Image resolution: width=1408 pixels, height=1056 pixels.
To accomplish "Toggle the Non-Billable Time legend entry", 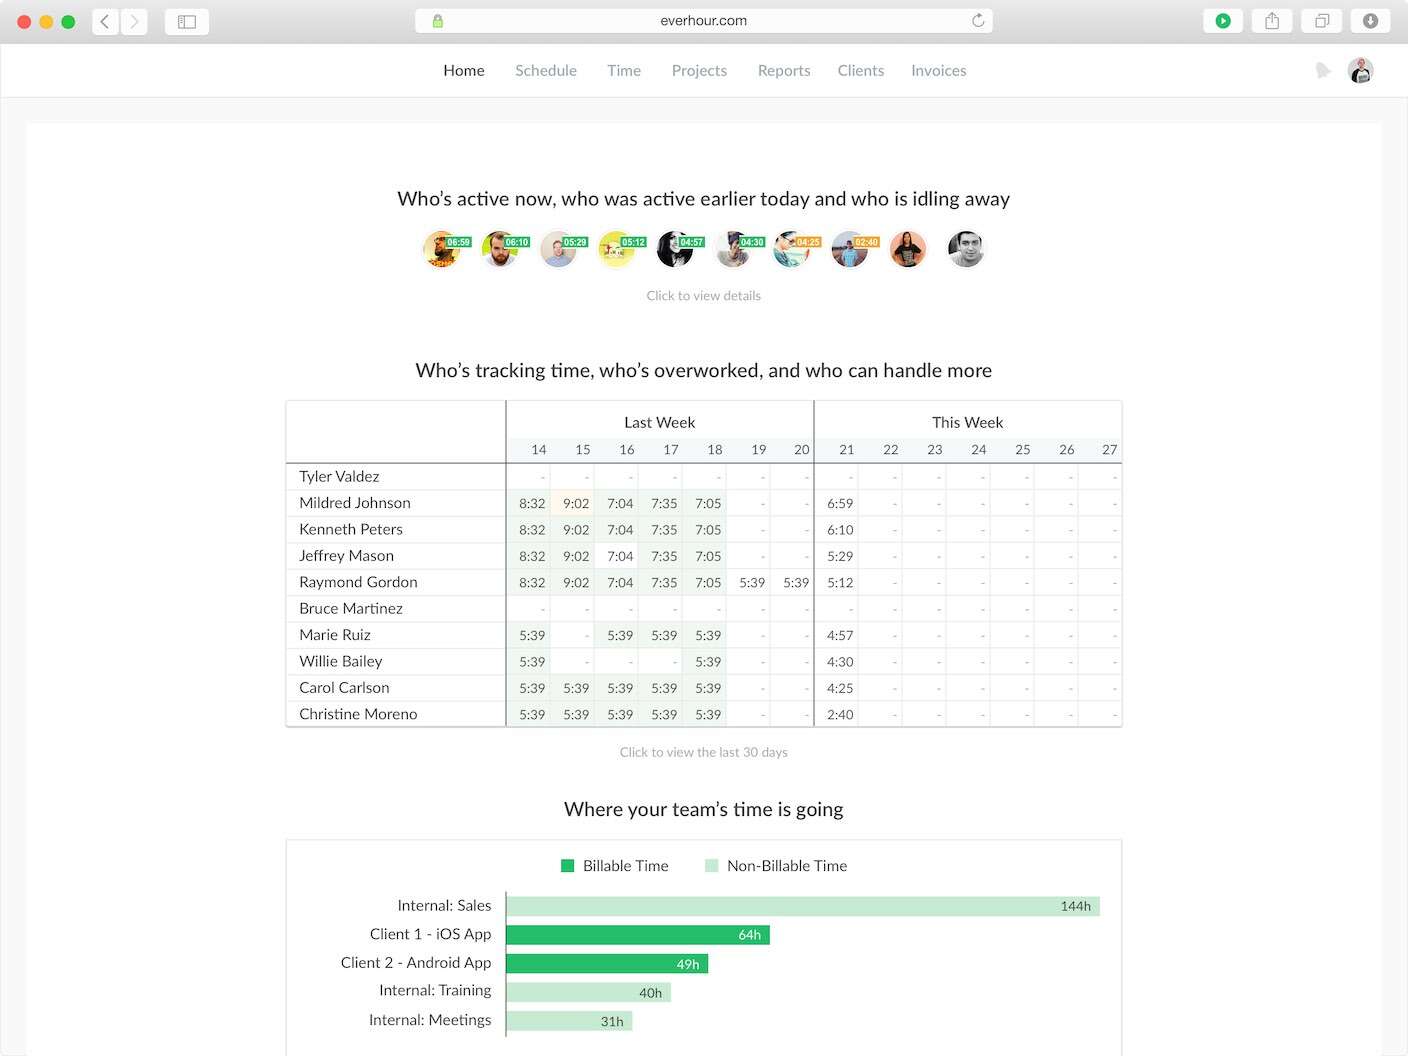I will point(776,866).
